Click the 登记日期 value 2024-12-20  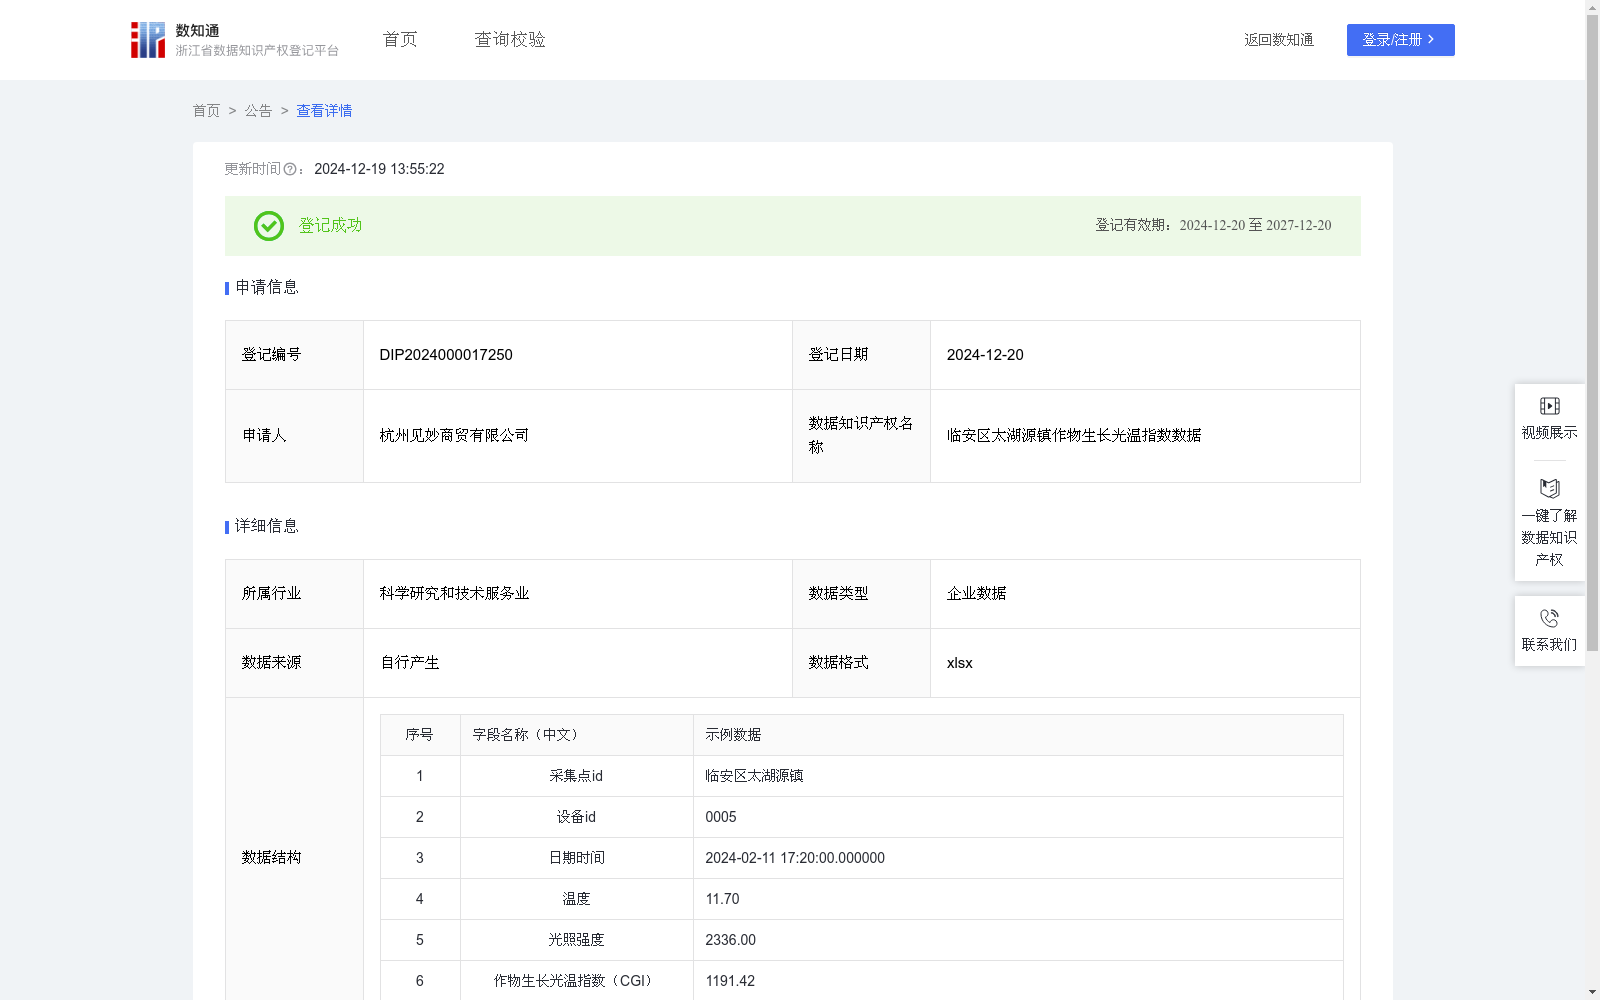[x=985, y=355]
